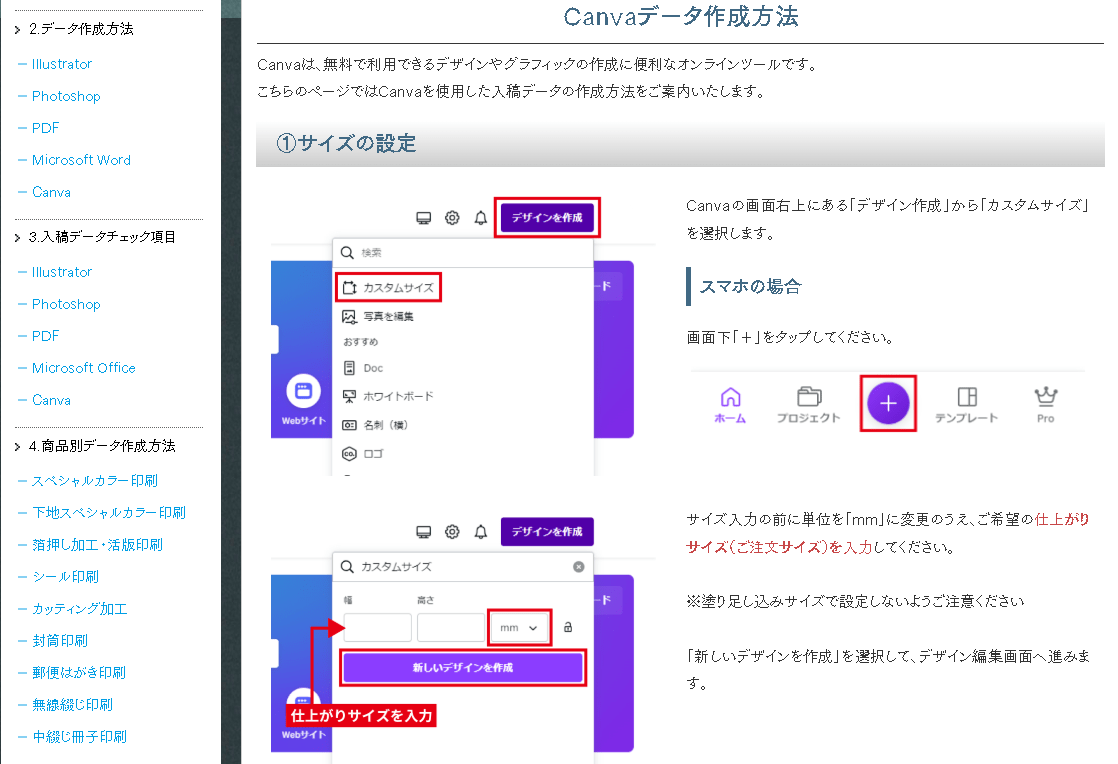1118x764 pixels.
Task: Open Photoshop link under 3.入稿データチェック項目
Action: tap(66, 304)
